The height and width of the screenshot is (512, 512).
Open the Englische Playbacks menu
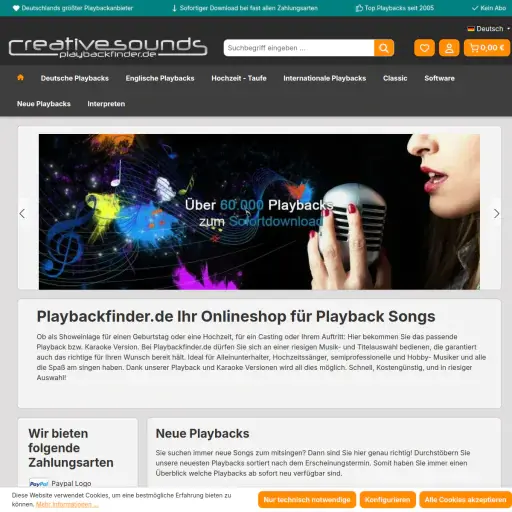click(160, 78)
